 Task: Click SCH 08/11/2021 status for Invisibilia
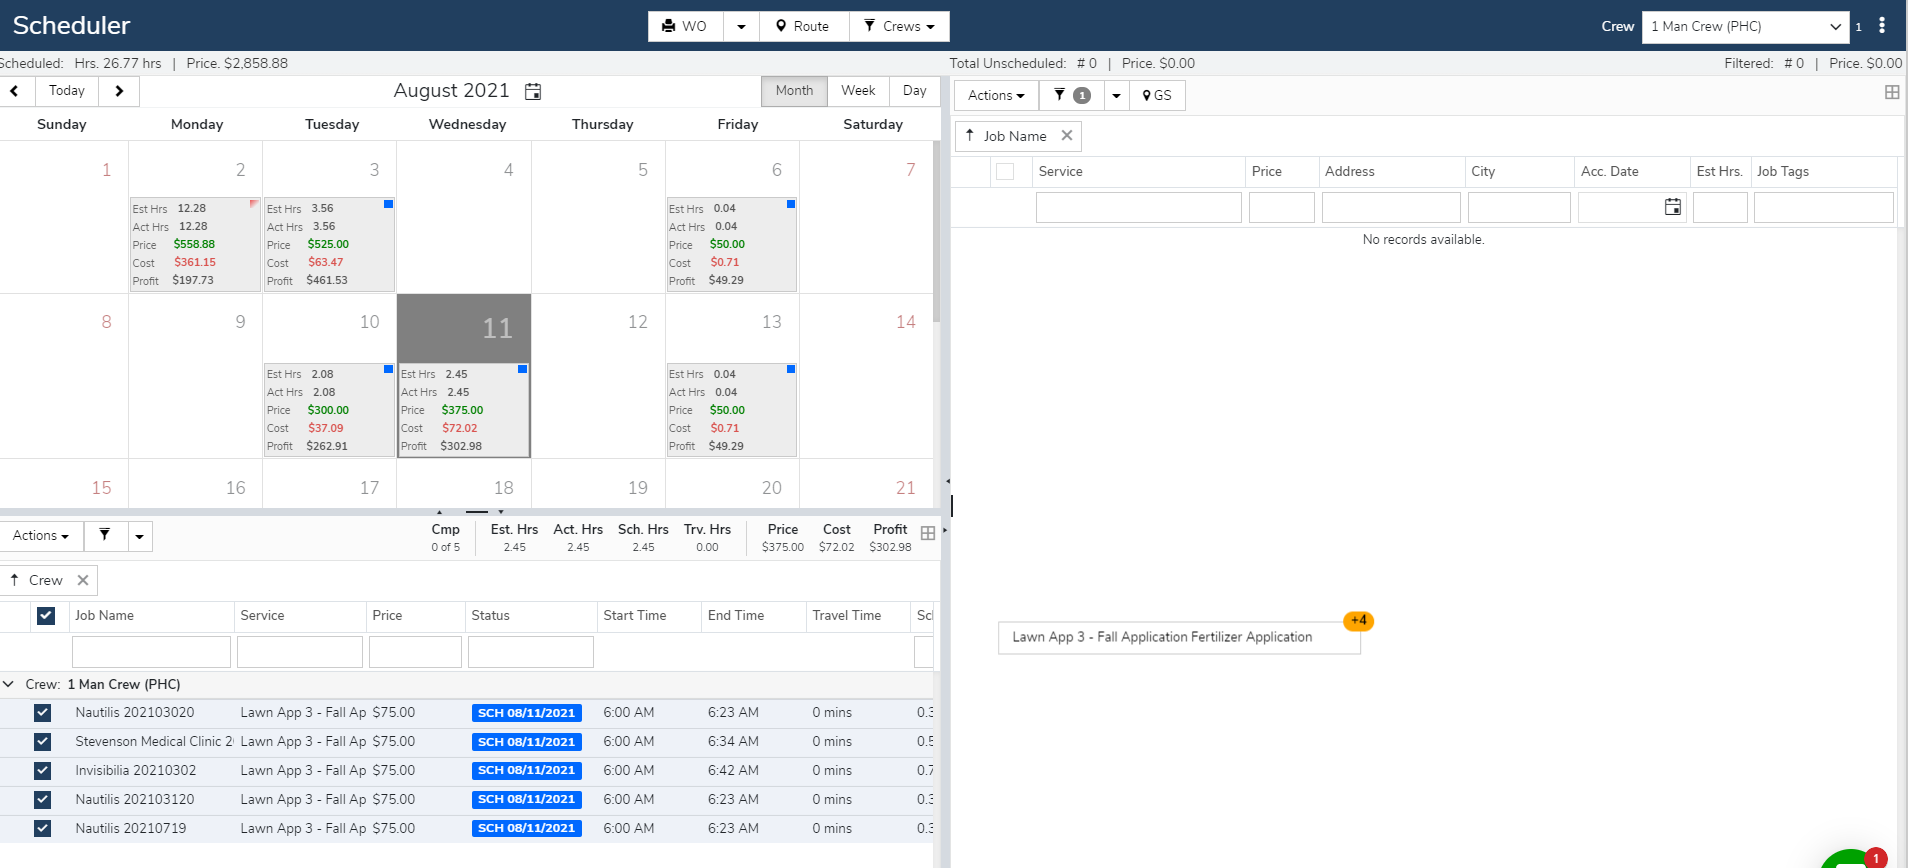tap(527, 771)
